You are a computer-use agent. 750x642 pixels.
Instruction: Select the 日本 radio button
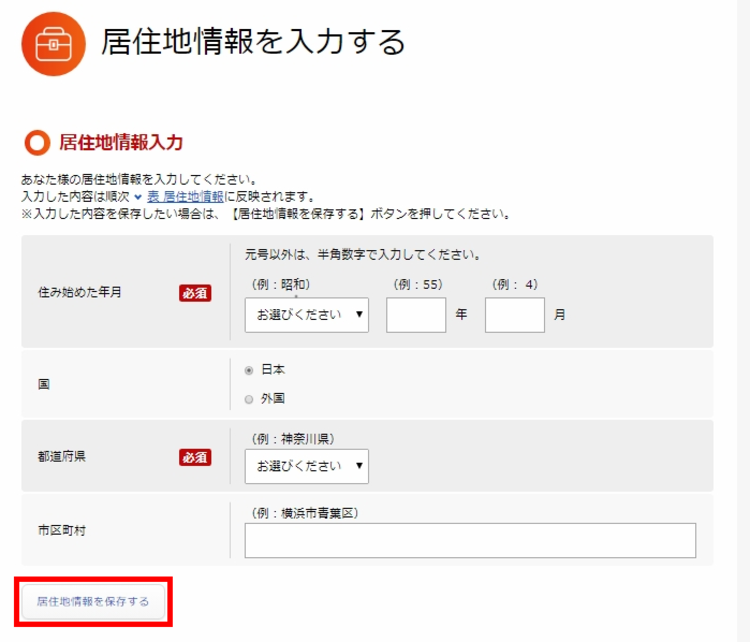coord(249,370)
